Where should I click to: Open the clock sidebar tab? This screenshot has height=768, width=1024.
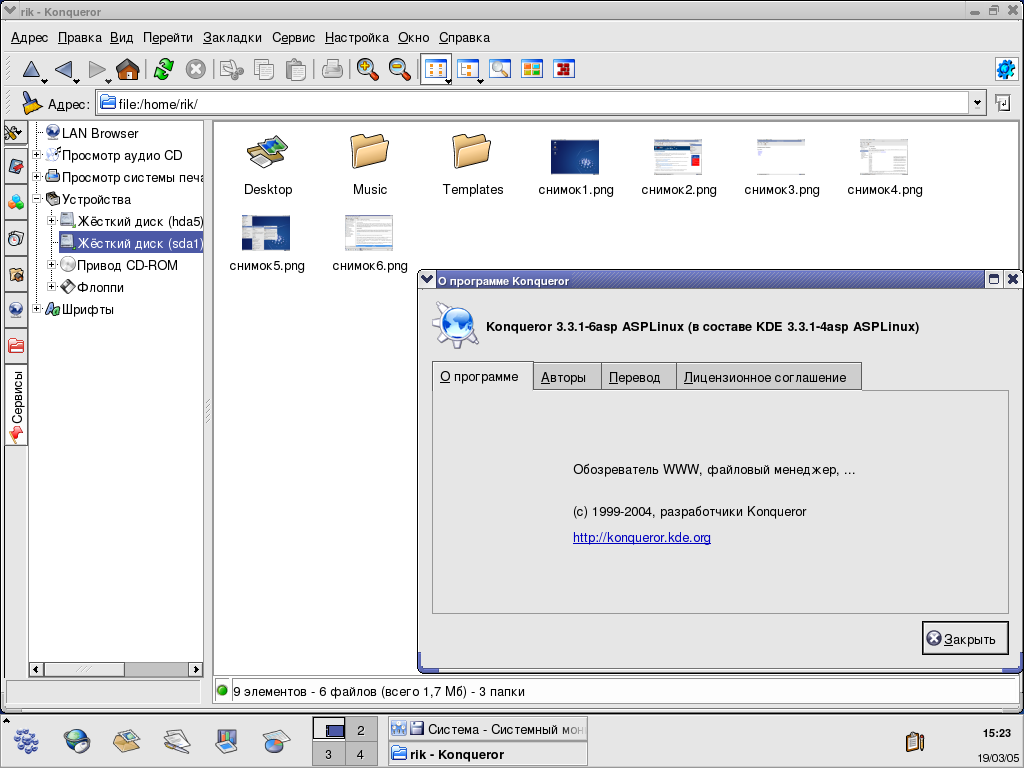[16, 238]
